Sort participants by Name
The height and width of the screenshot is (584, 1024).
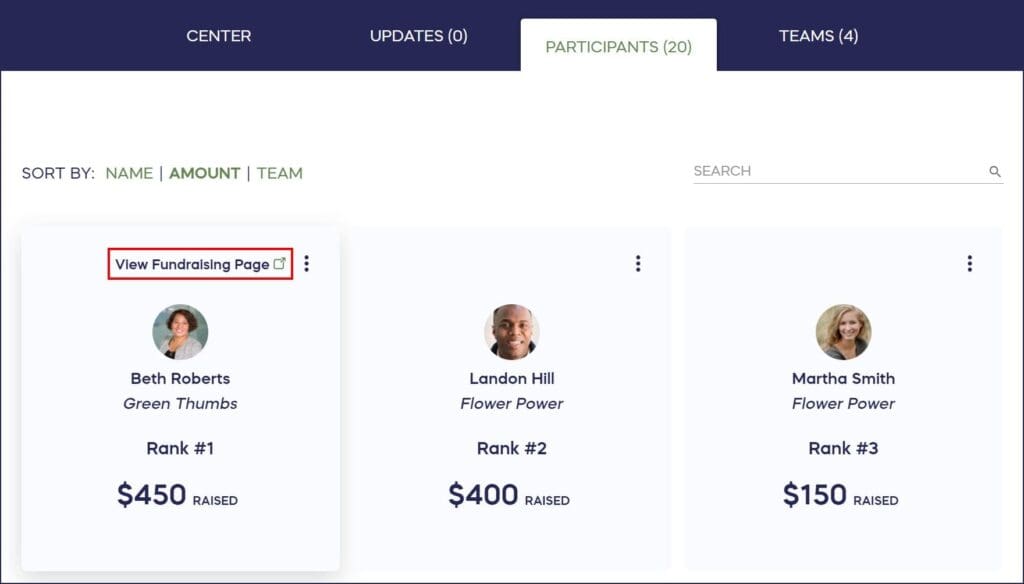point(129,173)
